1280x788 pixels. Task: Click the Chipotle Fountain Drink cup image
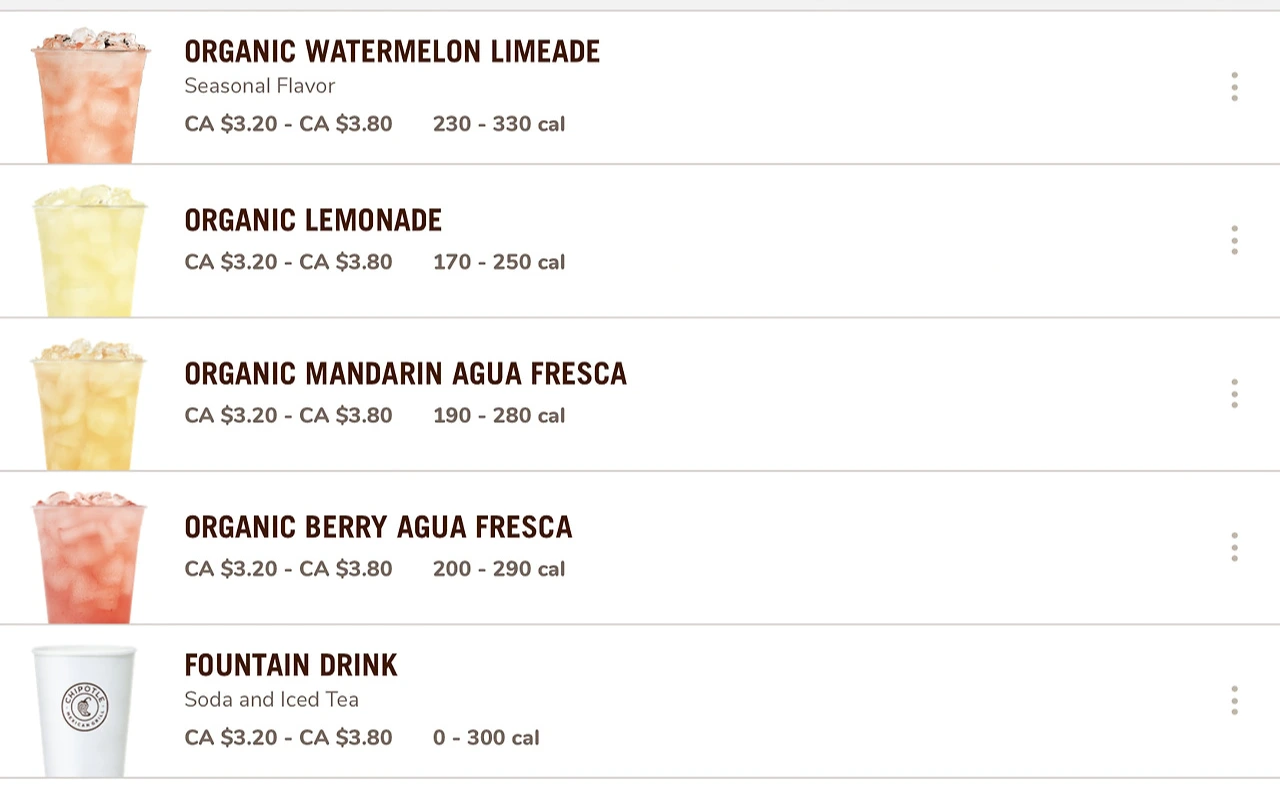85,710
